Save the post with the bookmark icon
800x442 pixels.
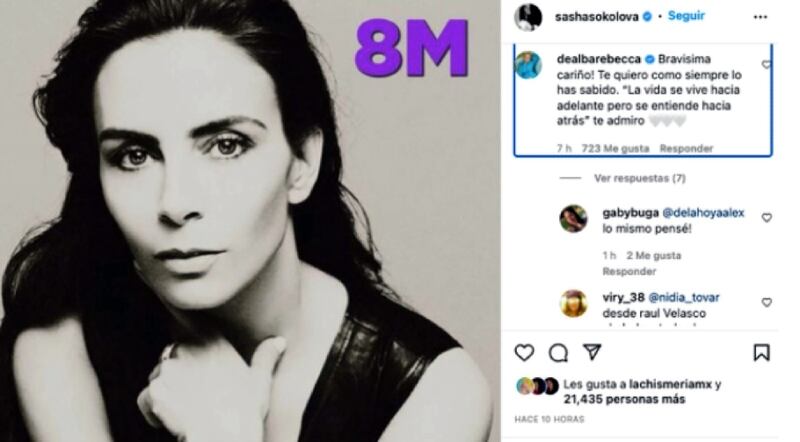(762, 352)
